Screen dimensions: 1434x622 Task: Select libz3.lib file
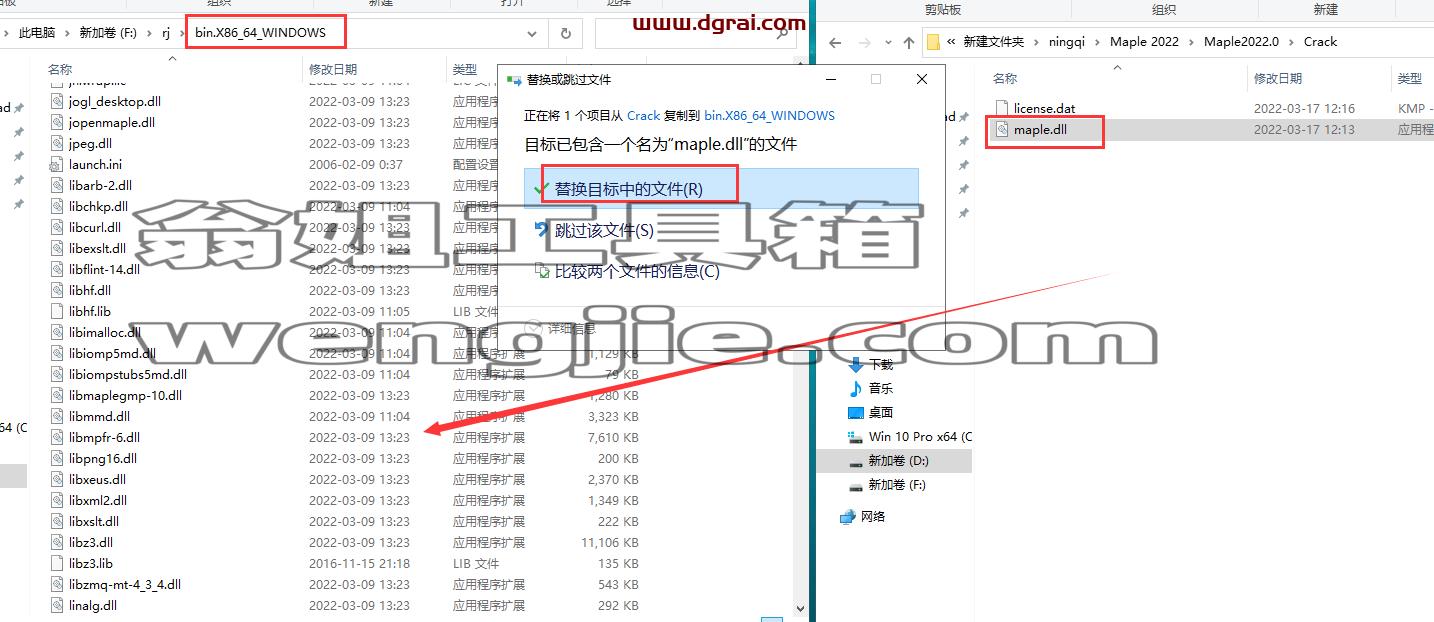click(91, 563)
